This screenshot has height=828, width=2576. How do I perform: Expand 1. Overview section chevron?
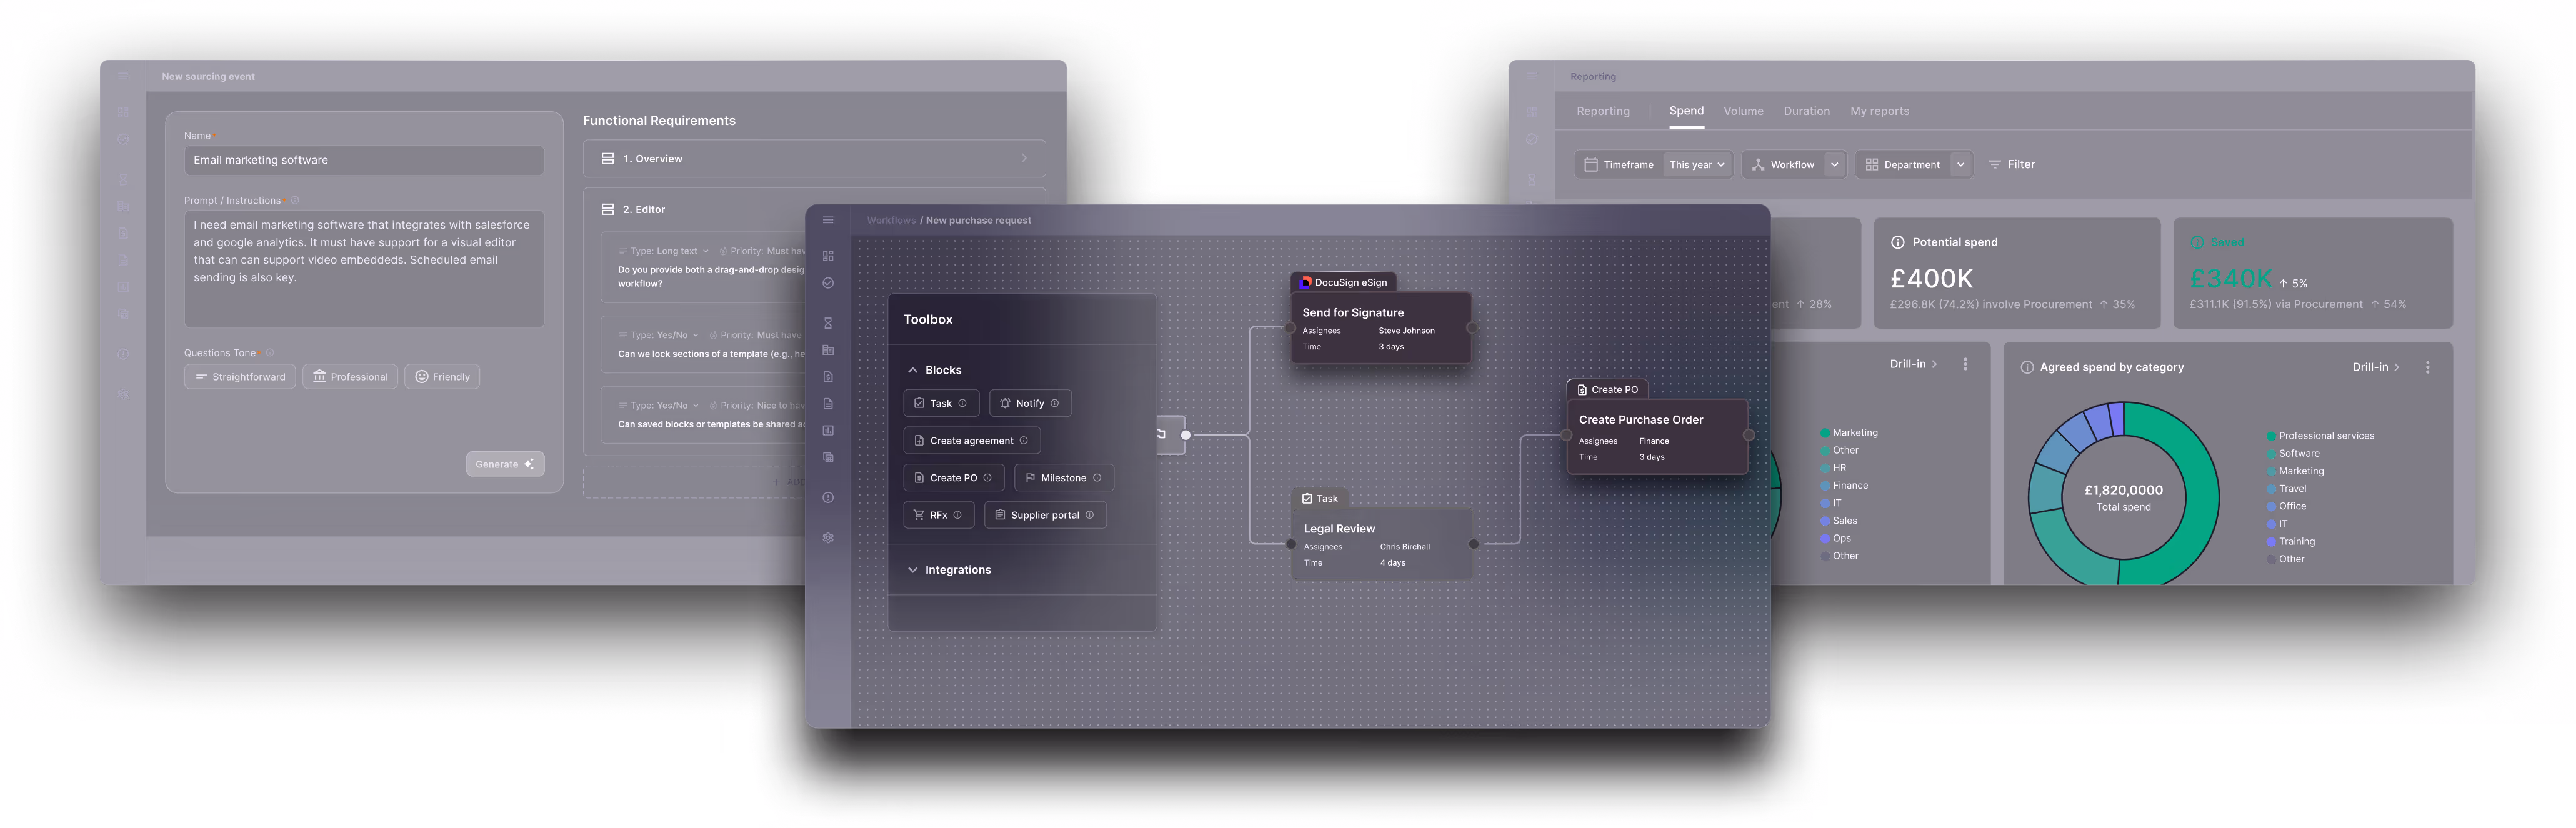coord(1025,158)
